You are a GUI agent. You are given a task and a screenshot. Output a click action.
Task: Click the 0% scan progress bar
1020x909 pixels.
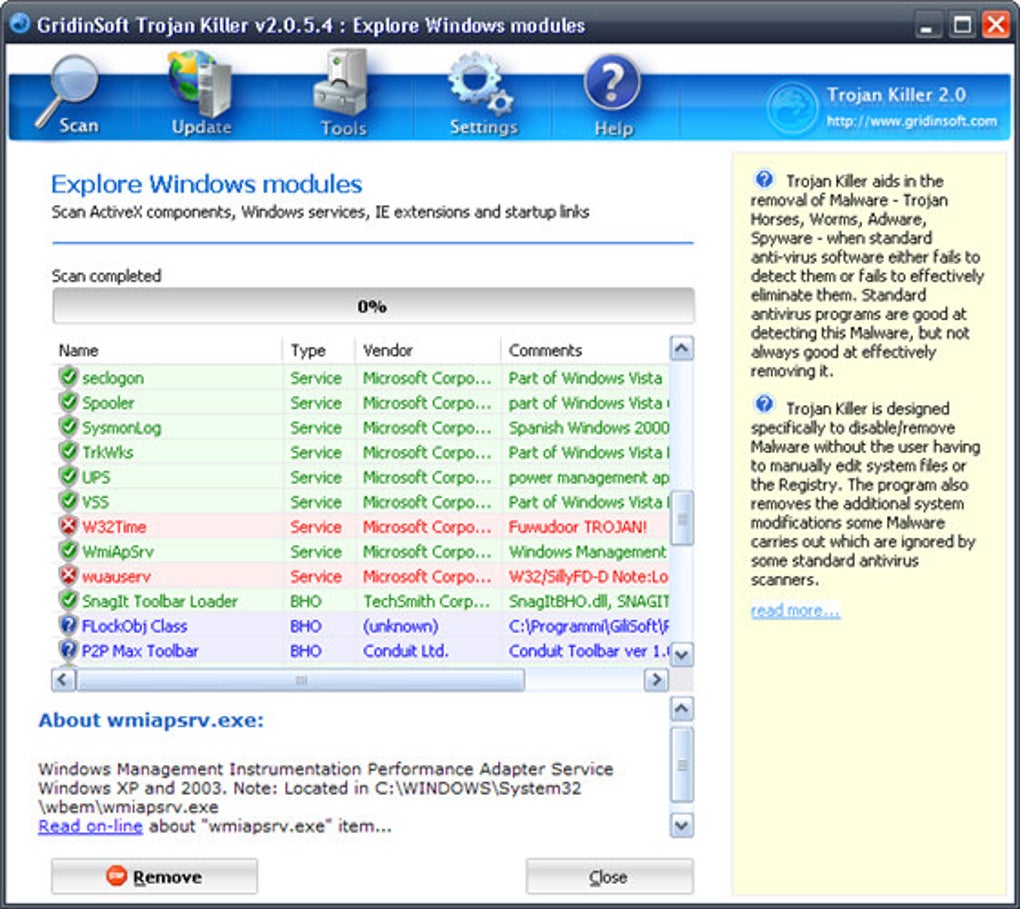point(373,306)
